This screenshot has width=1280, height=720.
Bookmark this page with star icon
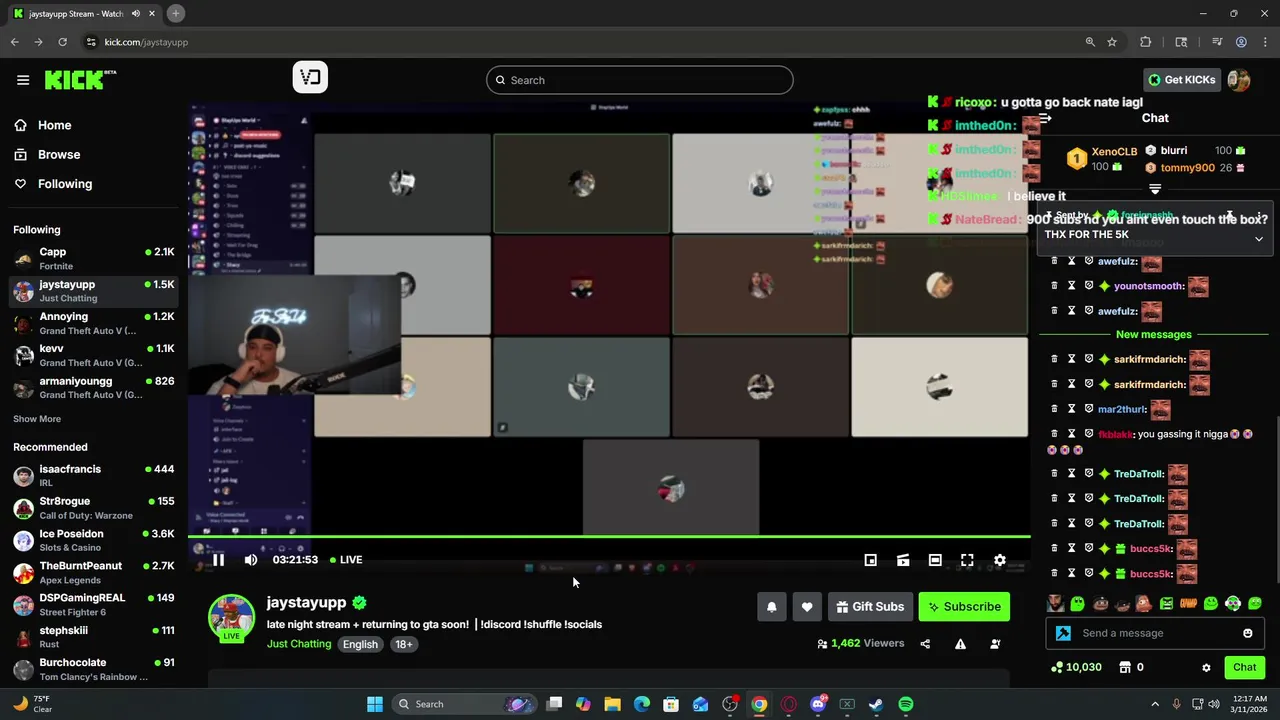[x=1112, y=42]
